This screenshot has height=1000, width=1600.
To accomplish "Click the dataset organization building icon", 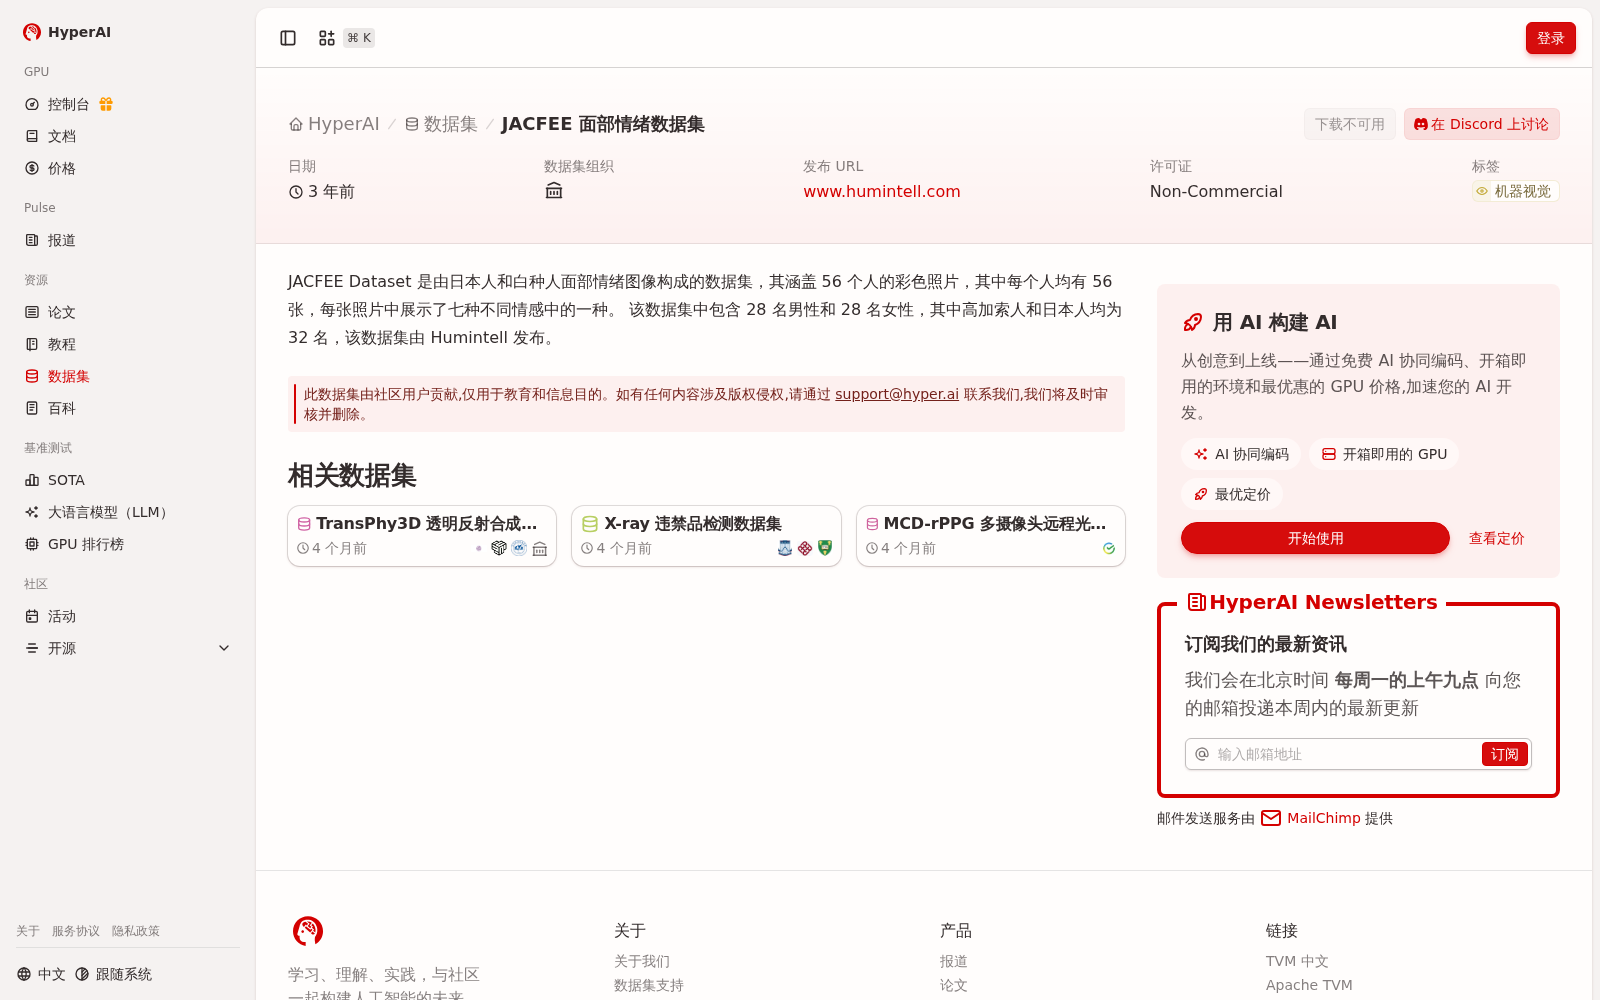I will (x=554, y=191).
